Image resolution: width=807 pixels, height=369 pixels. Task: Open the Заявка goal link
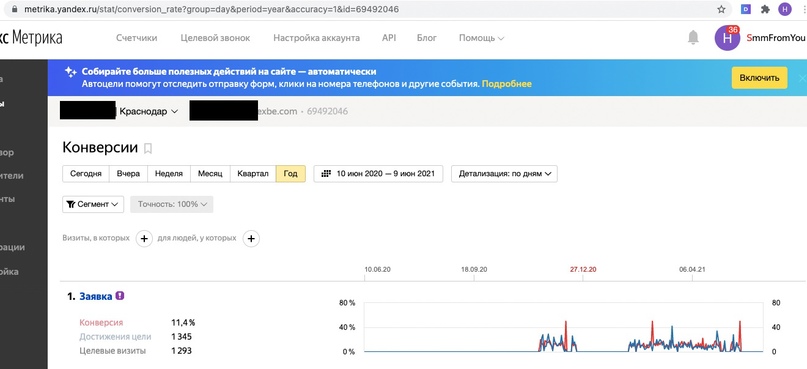[x=96, y=296]
